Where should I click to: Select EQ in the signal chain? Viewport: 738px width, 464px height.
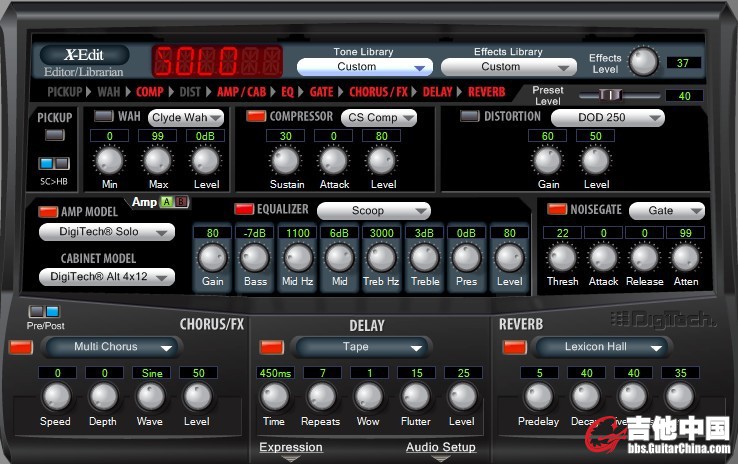point(287,92)
